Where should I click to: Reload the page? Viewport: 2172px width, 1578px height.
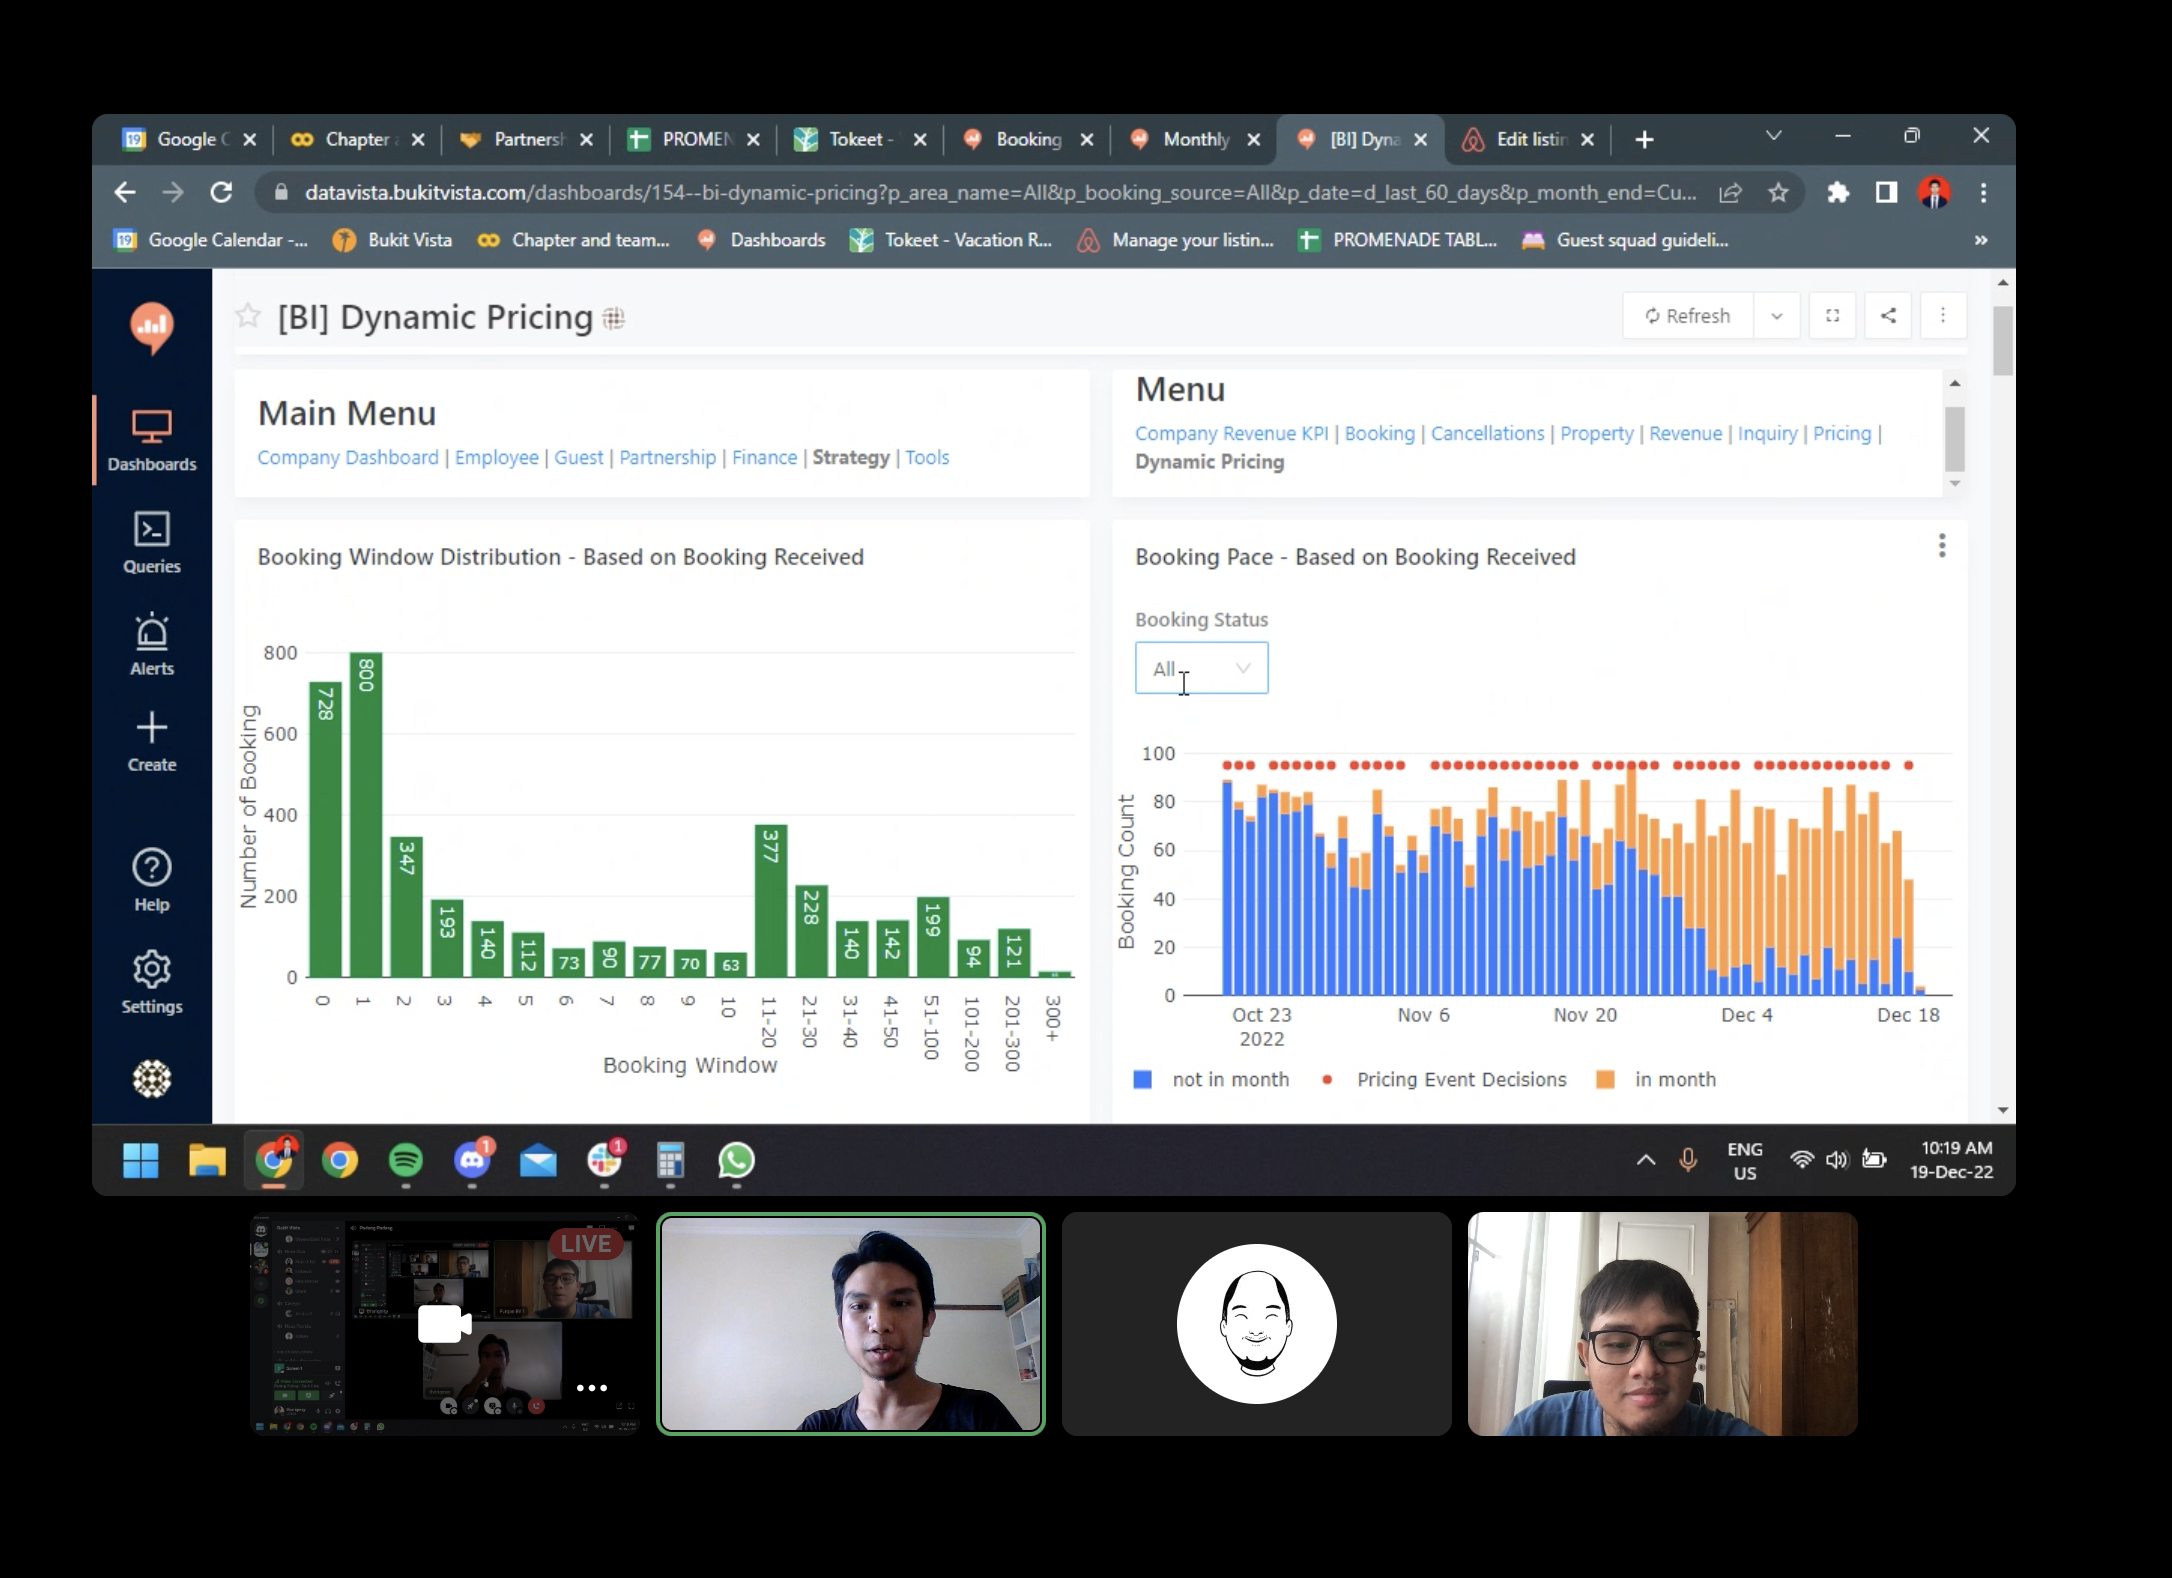[x=221, y=192]
